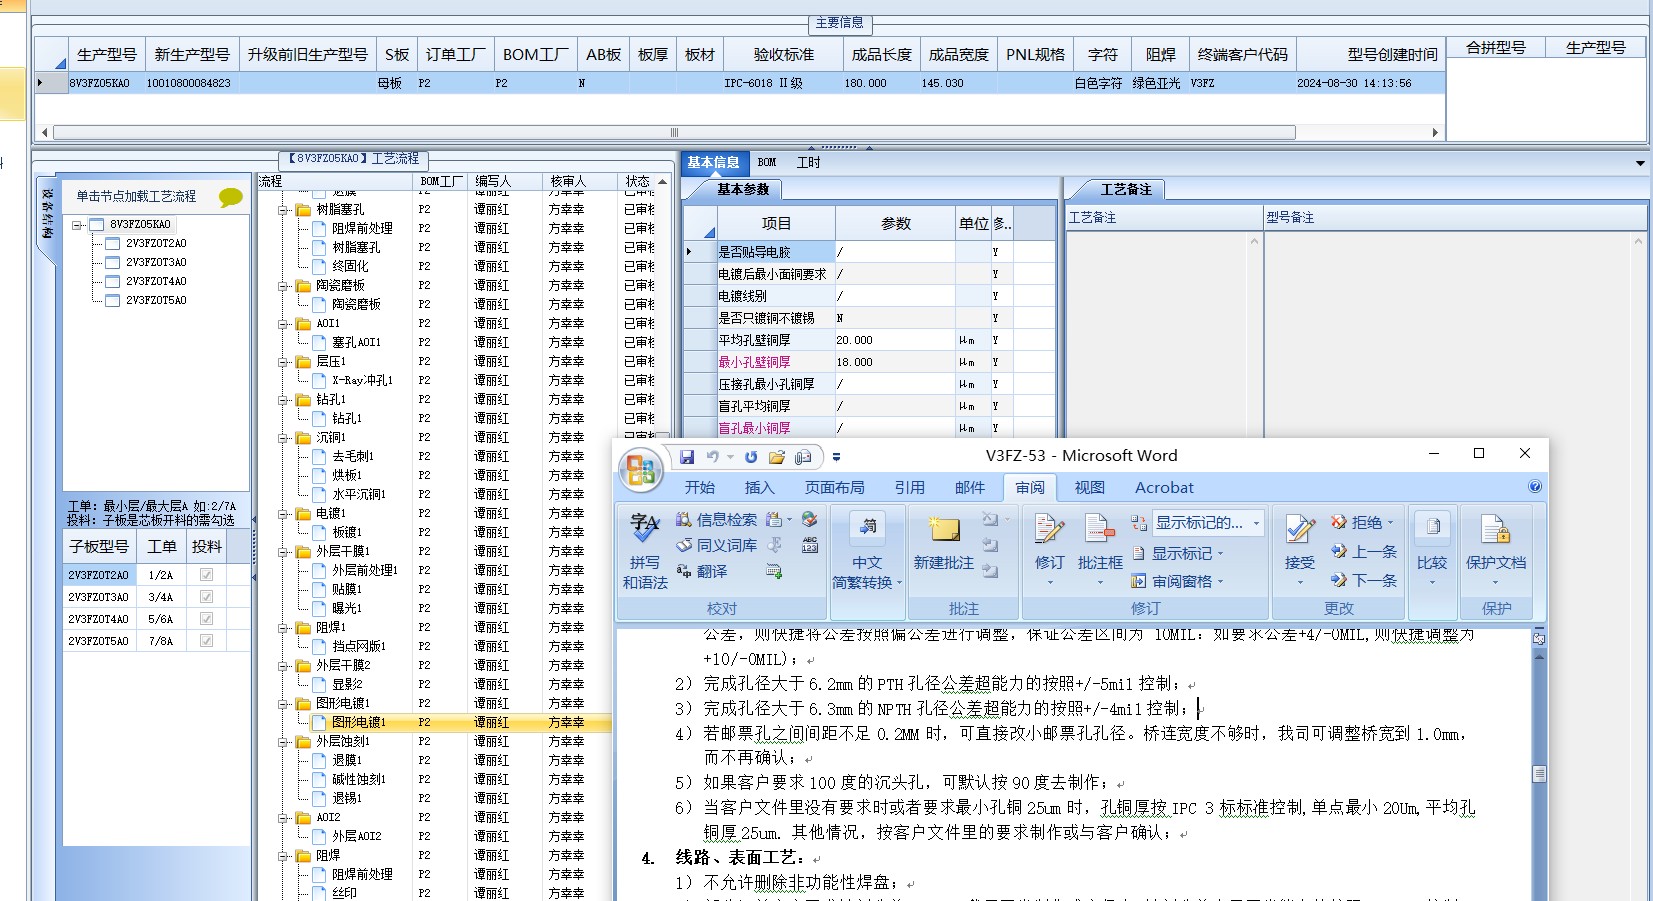Switch to the 工时 tab

click(808, 162)
